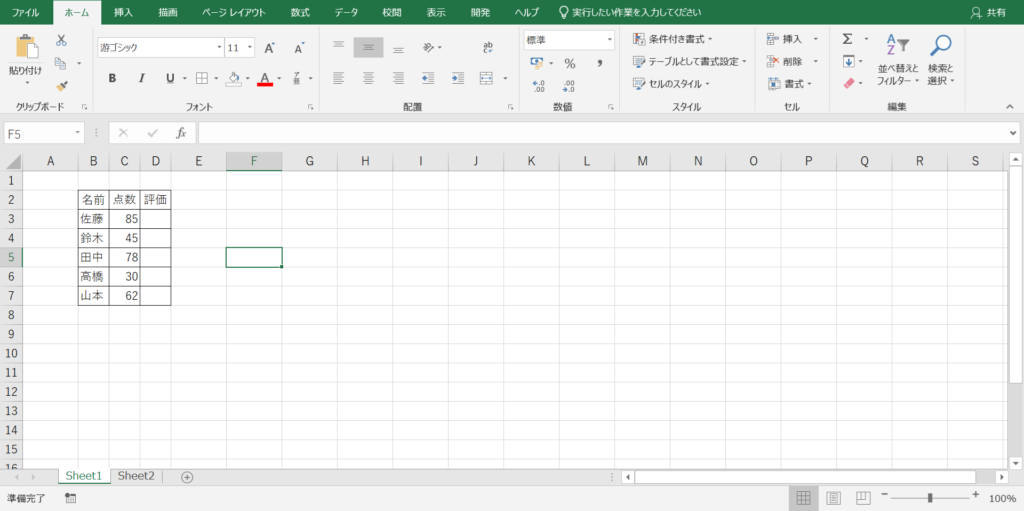Viewport: 1024px width, 511px height.
Task: Click the increase decimal icon
Action: click(539, 86)
